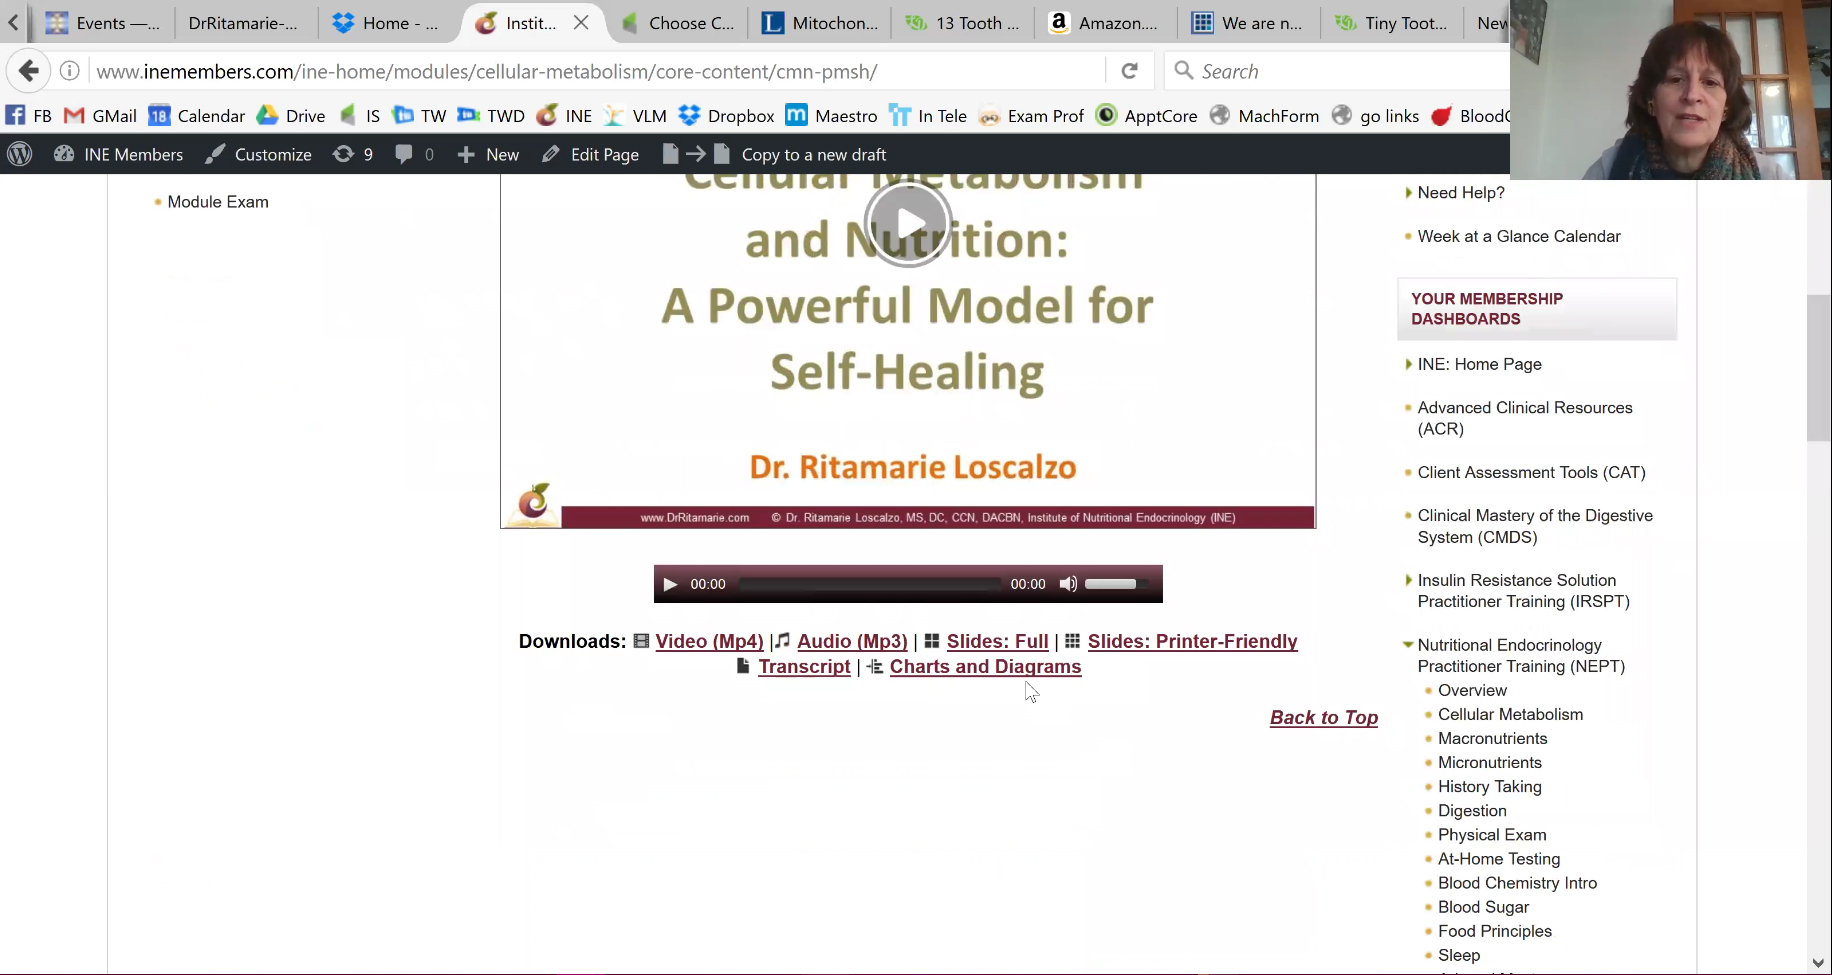Open the Calendar bookmark
Image resolution: width=1832 pixels, height=975 pixels.
(x=197, y=116)
